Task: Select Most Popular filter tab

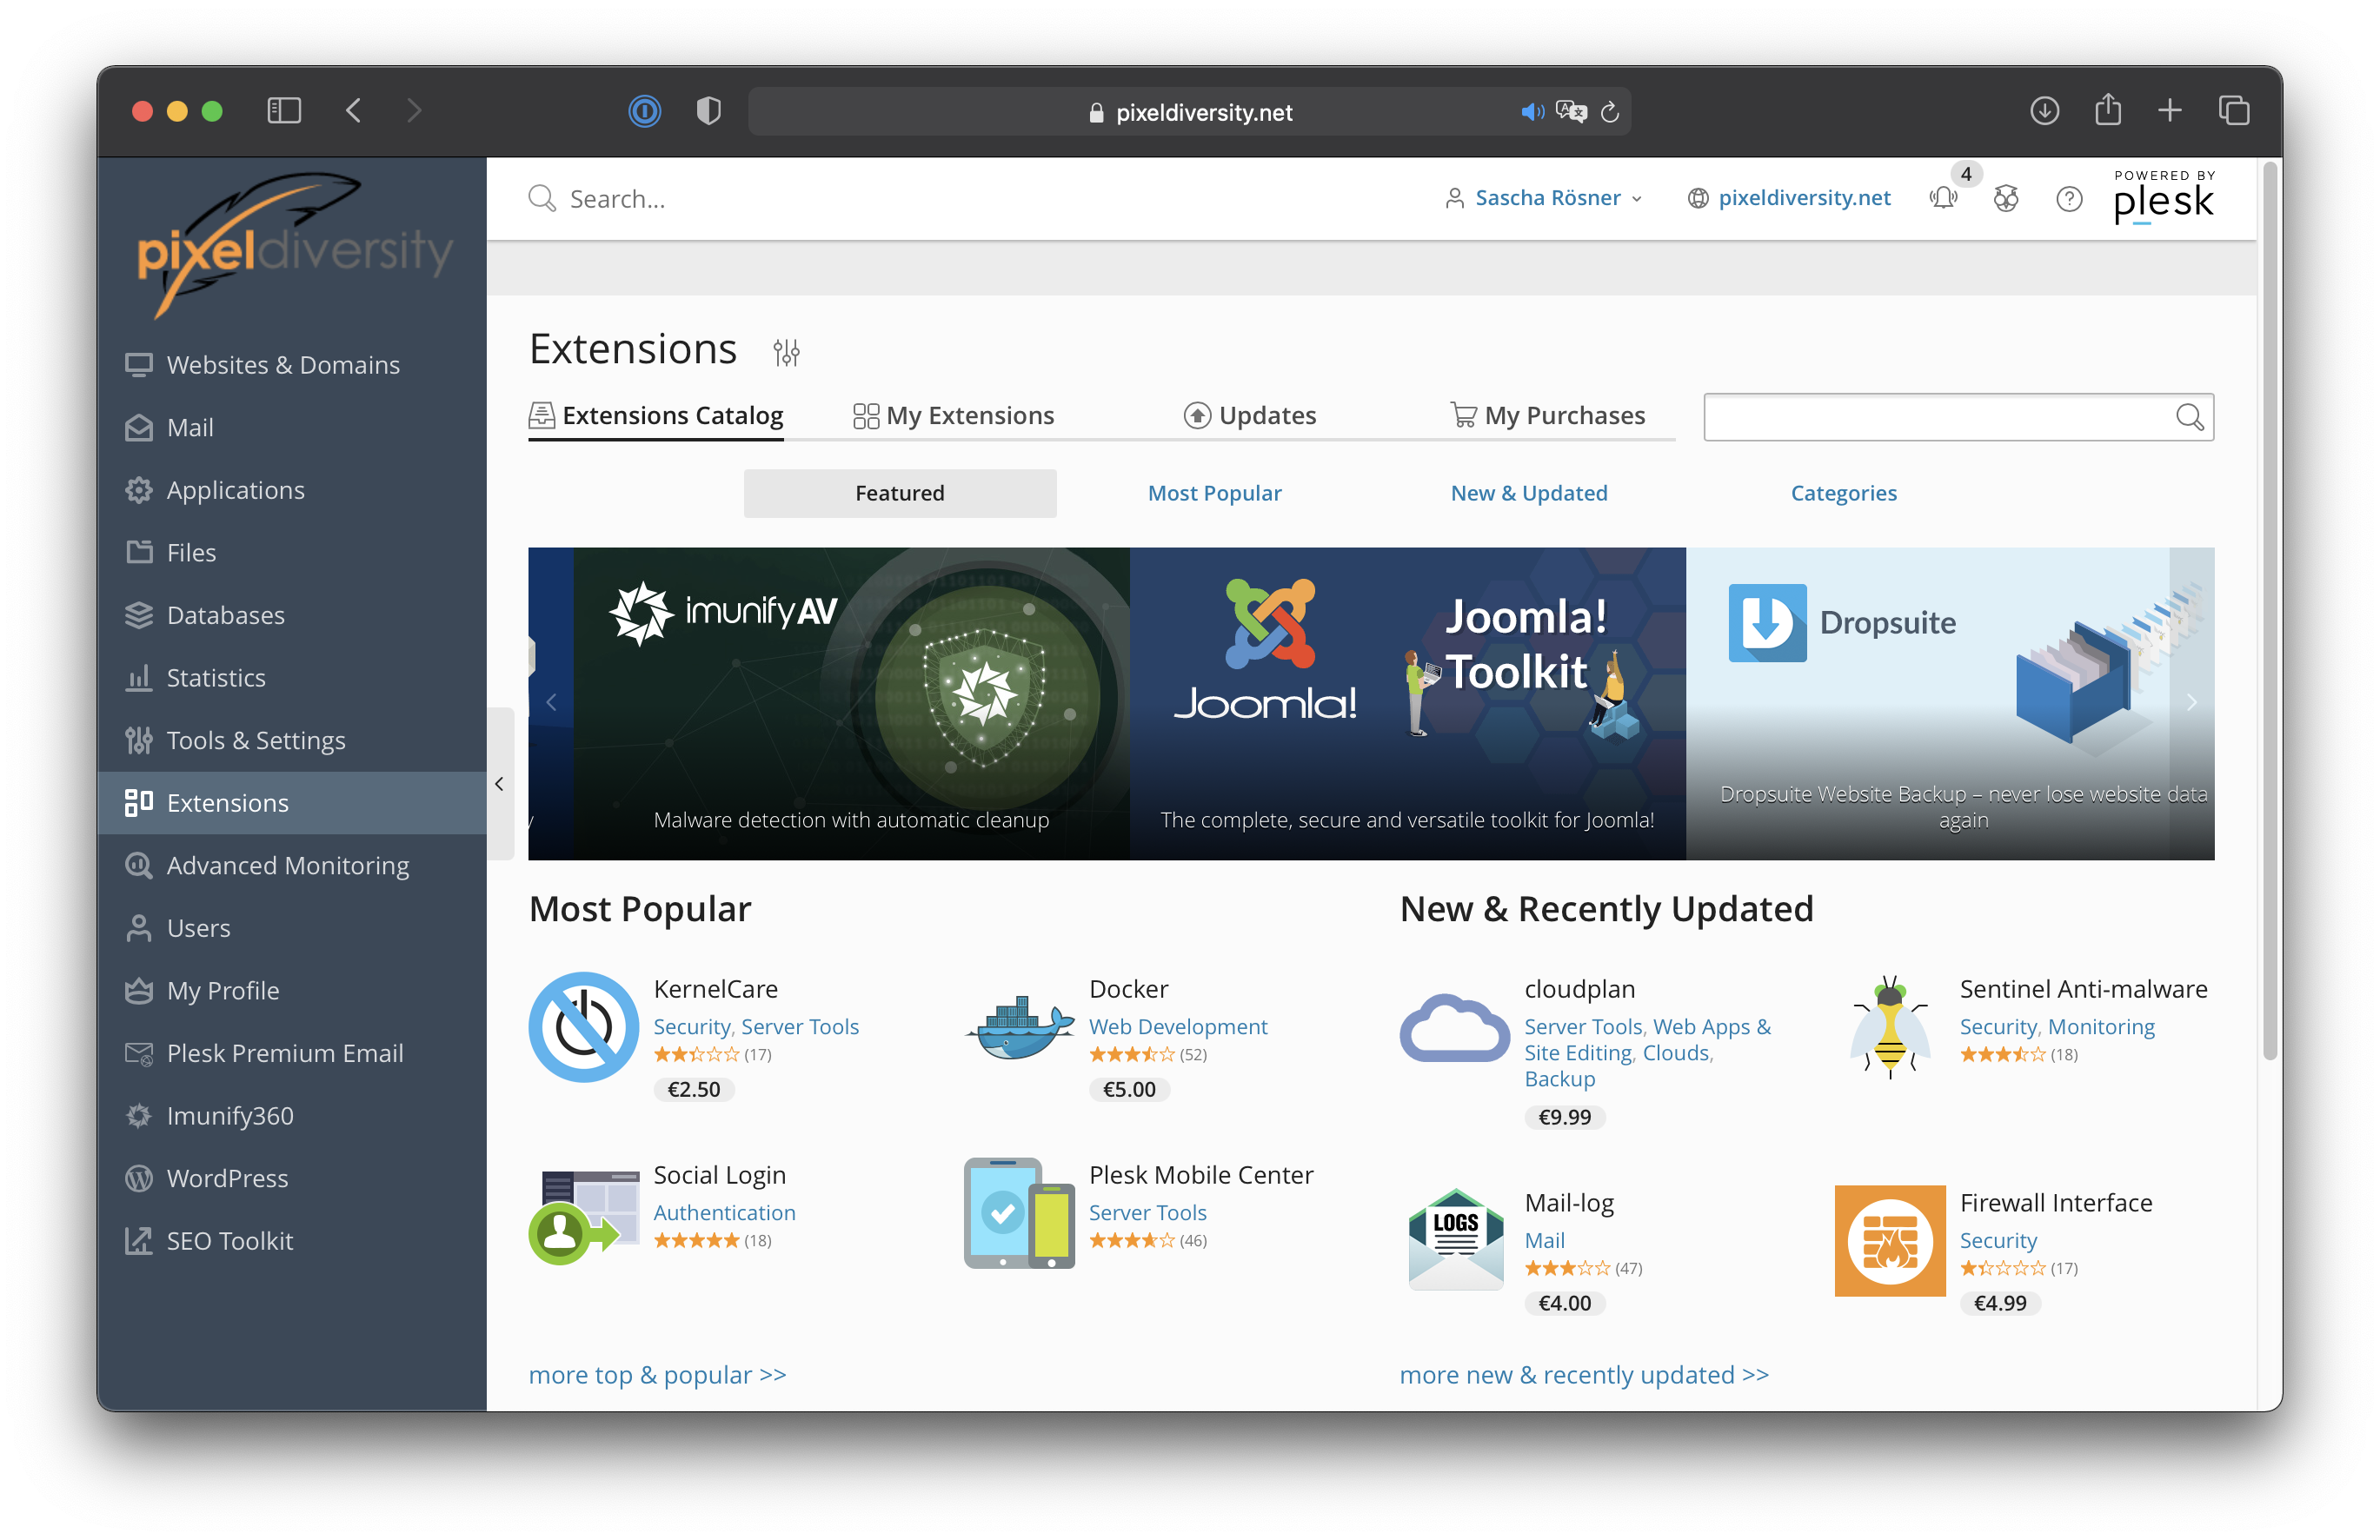Action: 1213,493
